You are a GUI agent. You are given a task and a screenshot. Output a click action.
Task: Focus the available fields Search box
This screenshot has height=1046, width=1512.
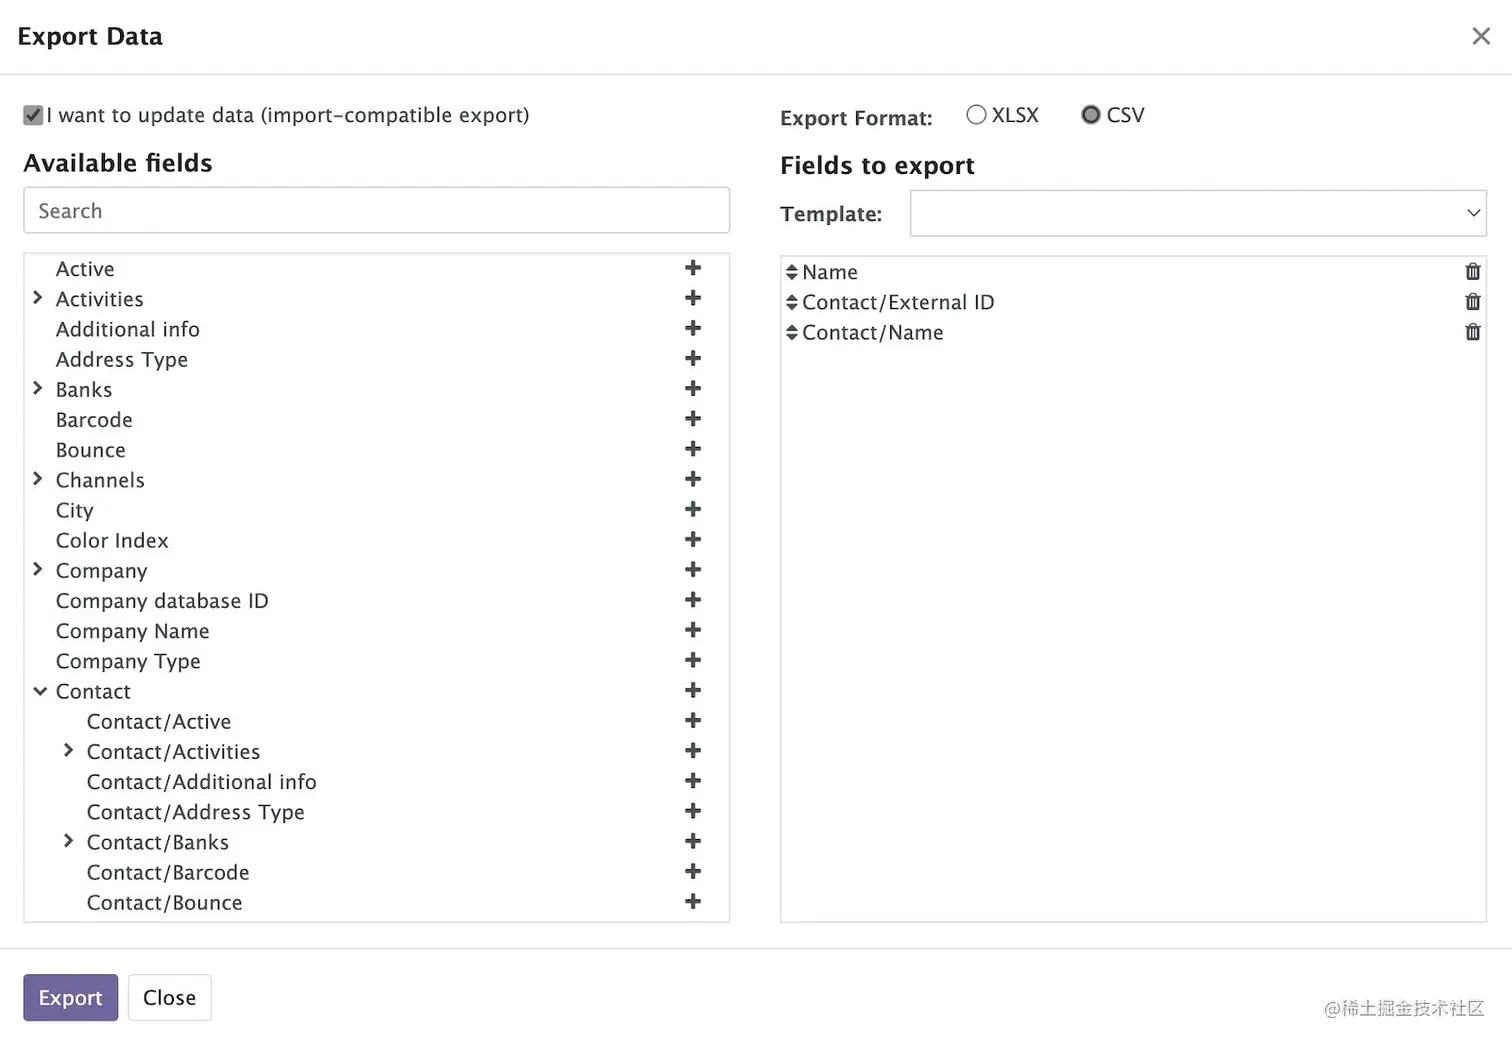(376, 210)
